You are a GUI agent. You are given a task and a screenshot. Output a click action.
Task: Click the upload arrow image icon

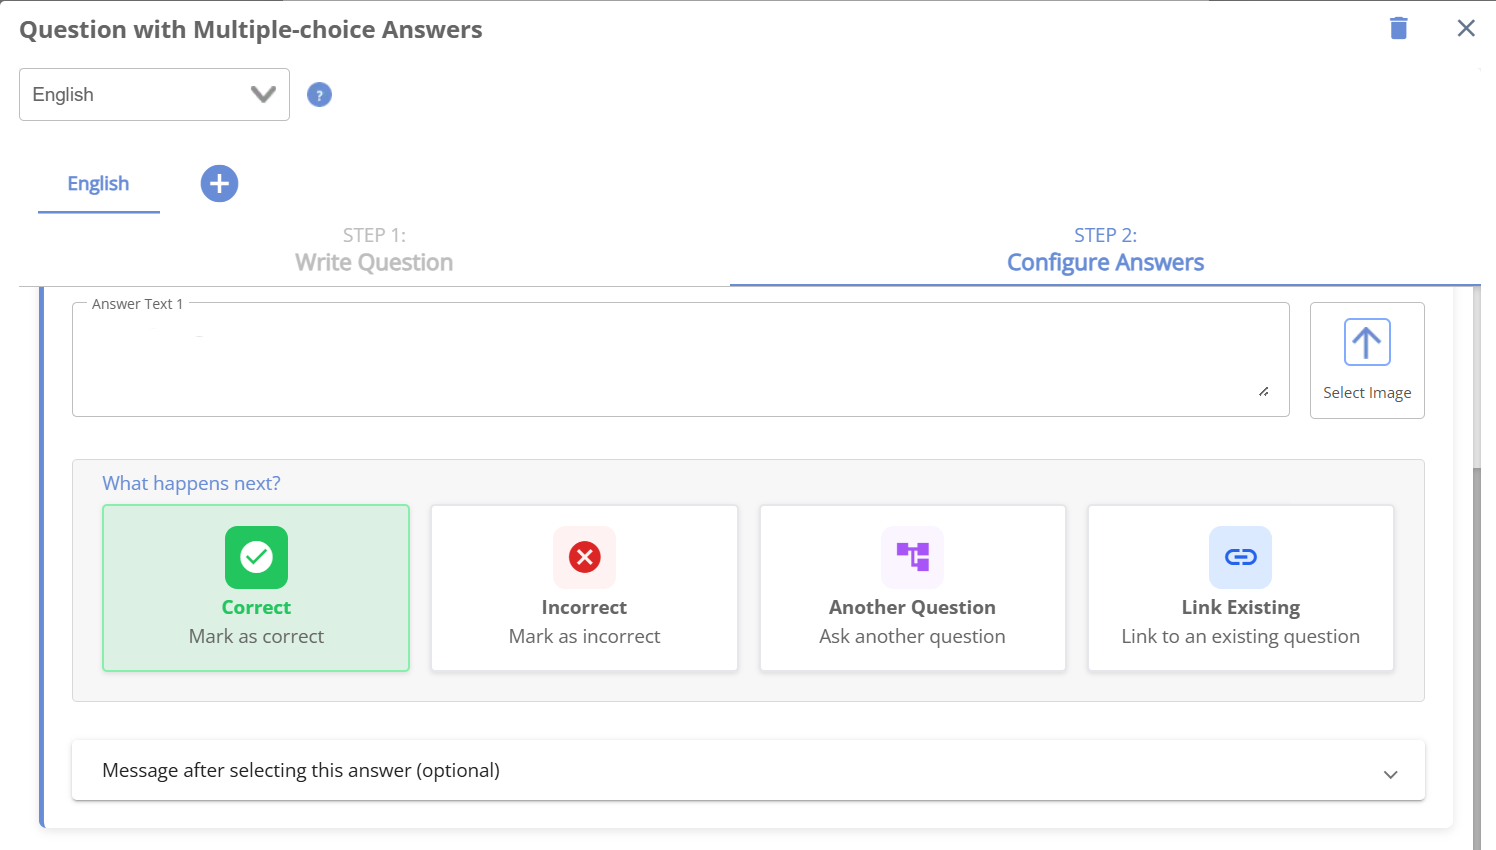pos(1366,343)
